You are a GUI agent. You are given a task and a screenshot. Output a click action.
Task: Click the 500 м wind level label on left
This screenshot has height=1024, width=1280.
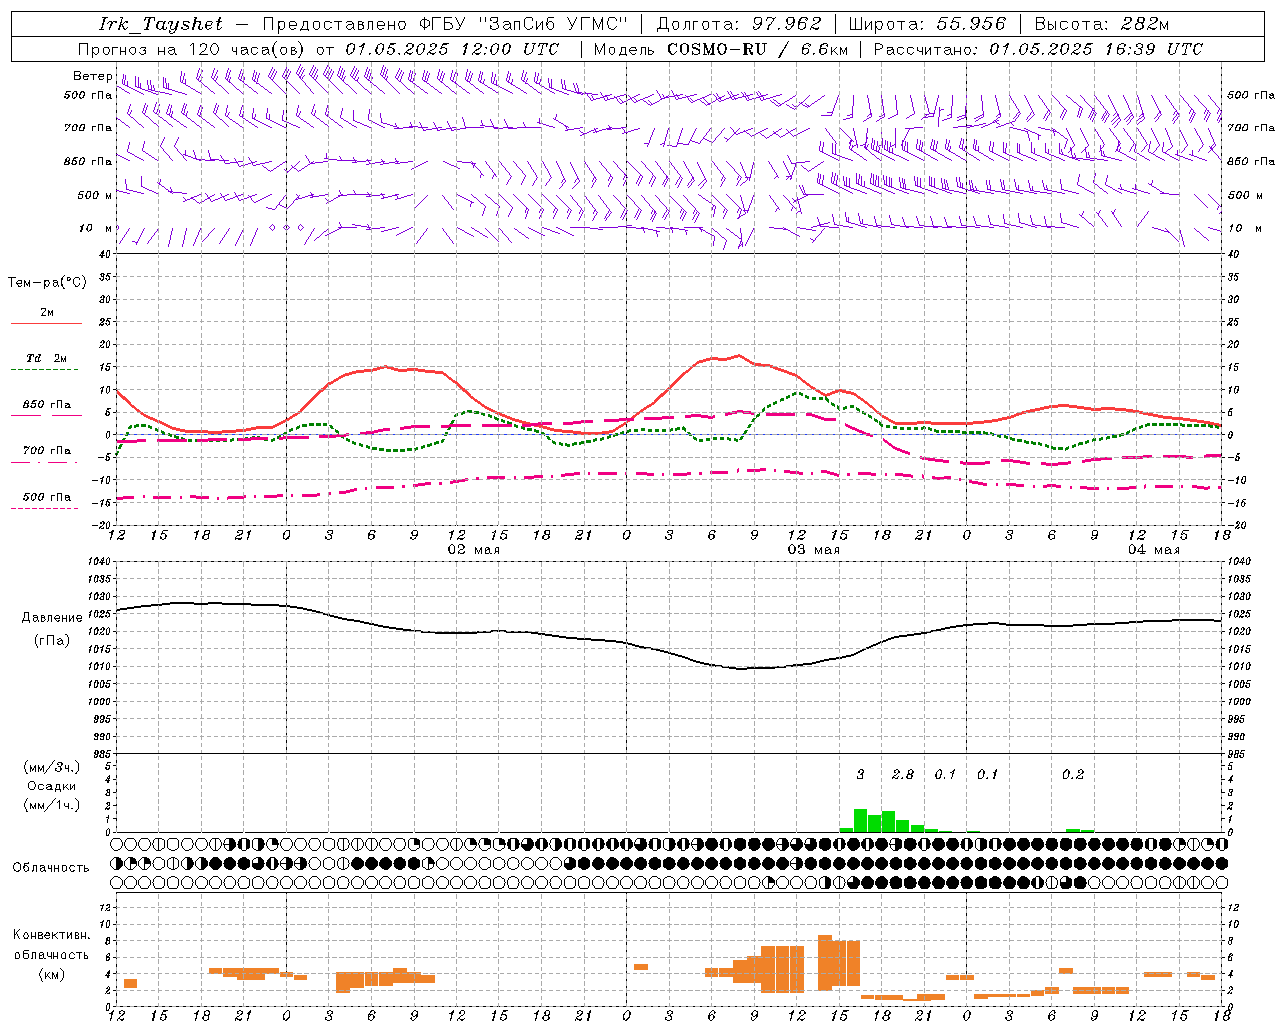[95, 195]
